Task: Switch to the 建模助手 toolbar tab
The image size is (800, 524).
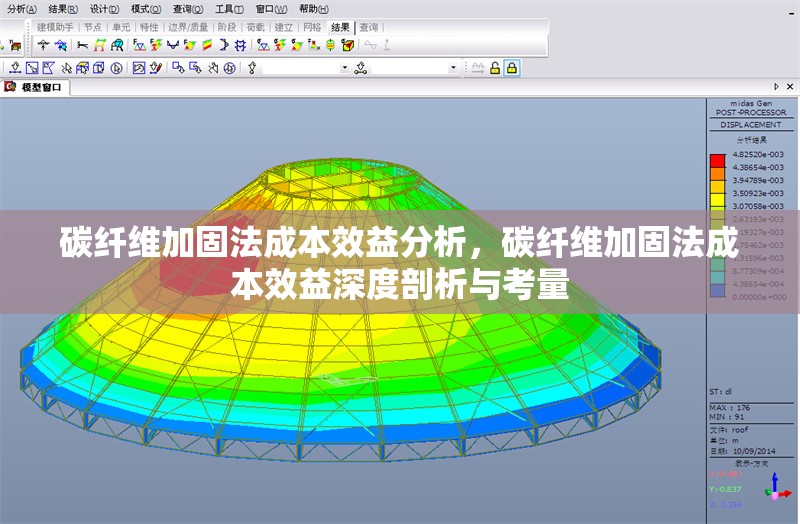Action: [x=55, y=27]
